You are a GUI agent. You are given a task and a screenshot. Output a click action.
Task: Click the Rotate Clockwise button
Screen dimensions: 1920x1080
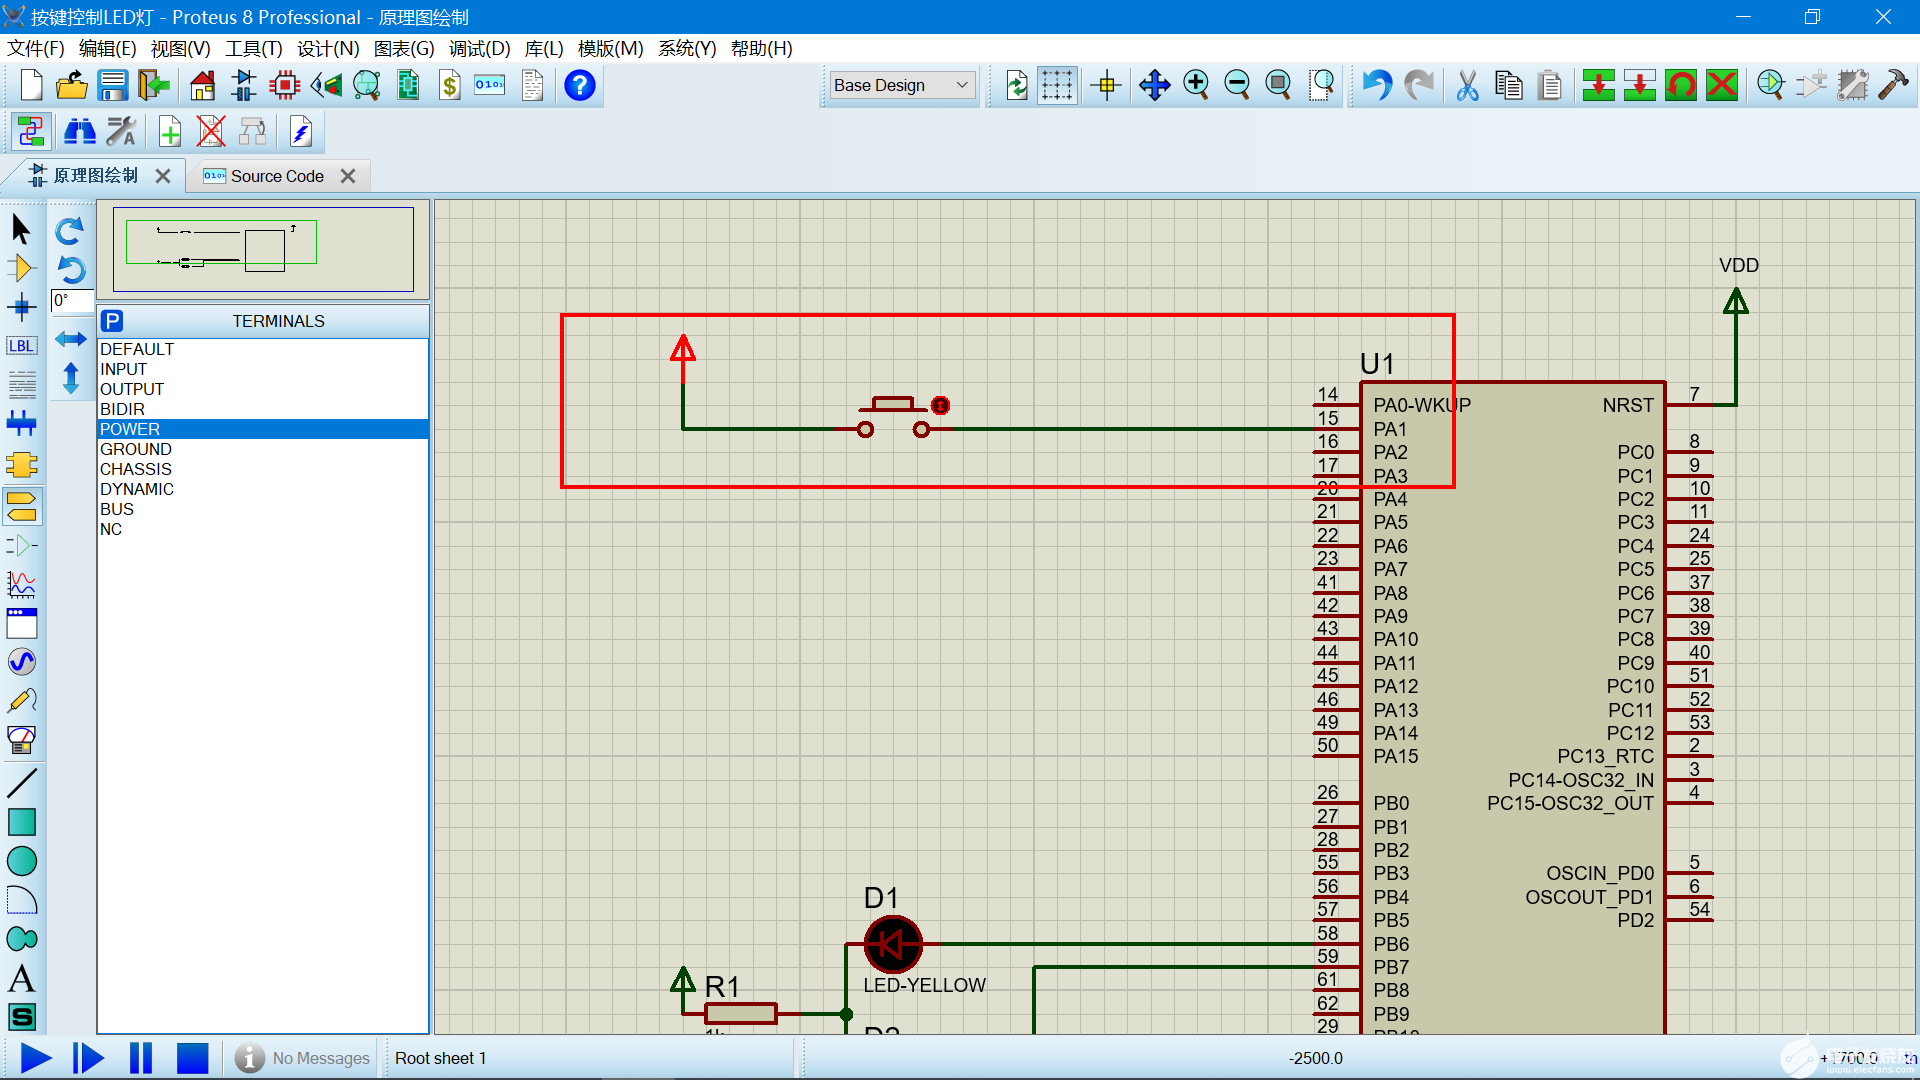(70, 232)
